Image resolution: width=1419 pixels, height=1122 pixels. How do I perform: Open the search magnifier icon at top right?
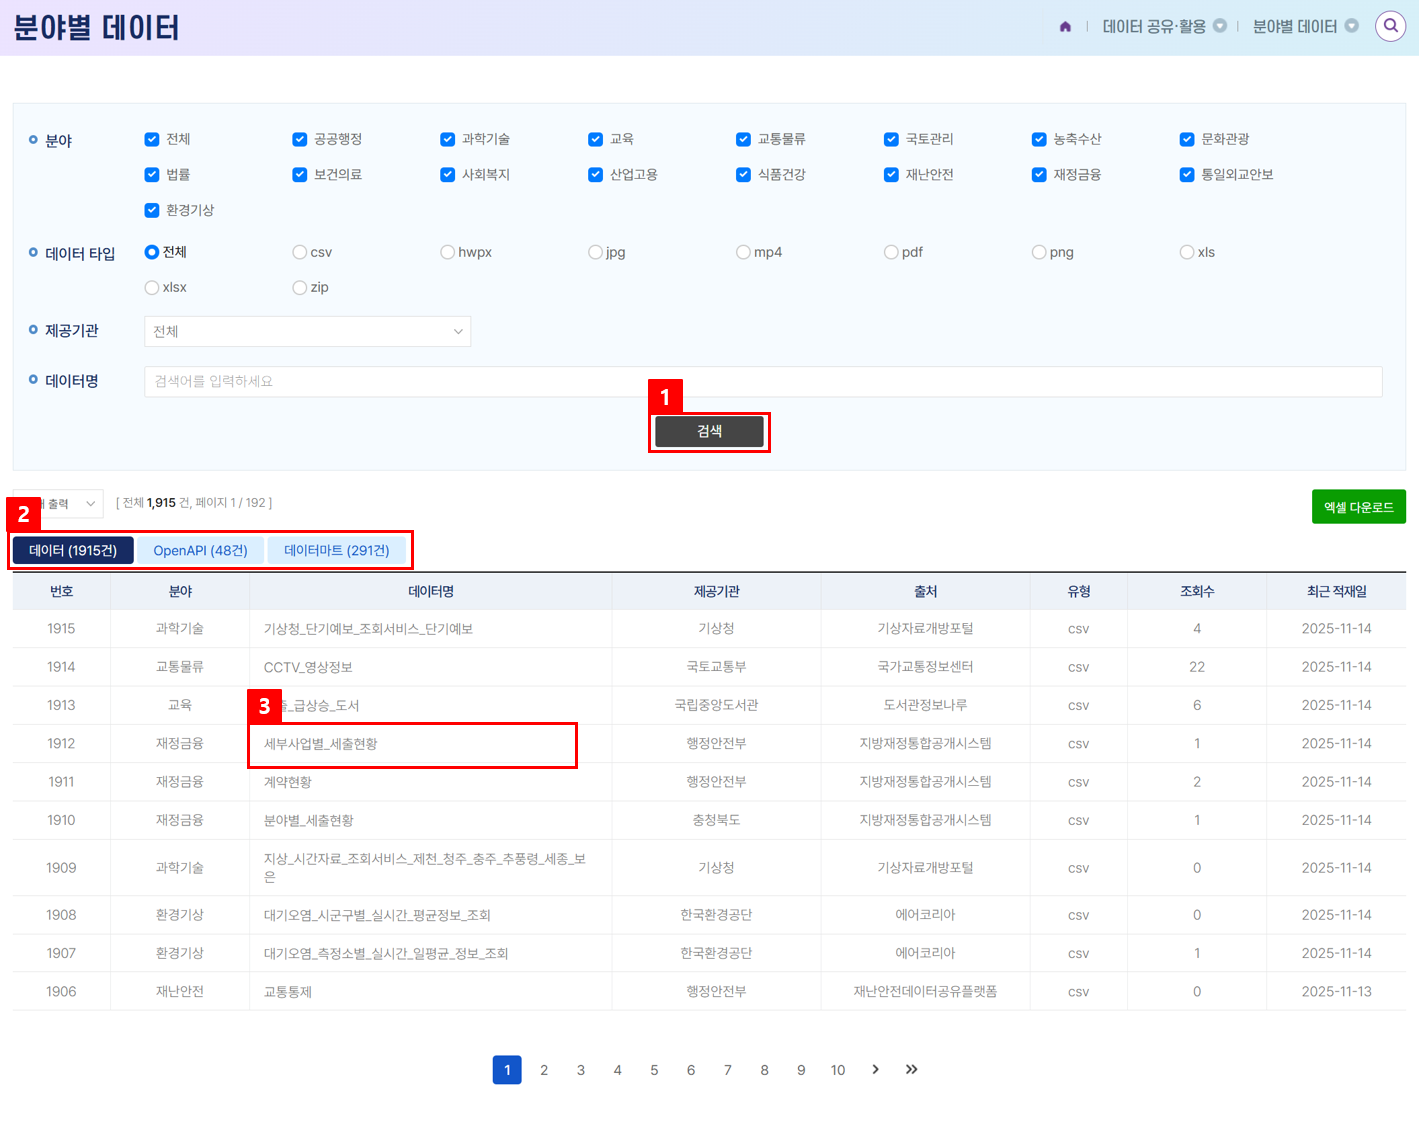[1390, 26]
